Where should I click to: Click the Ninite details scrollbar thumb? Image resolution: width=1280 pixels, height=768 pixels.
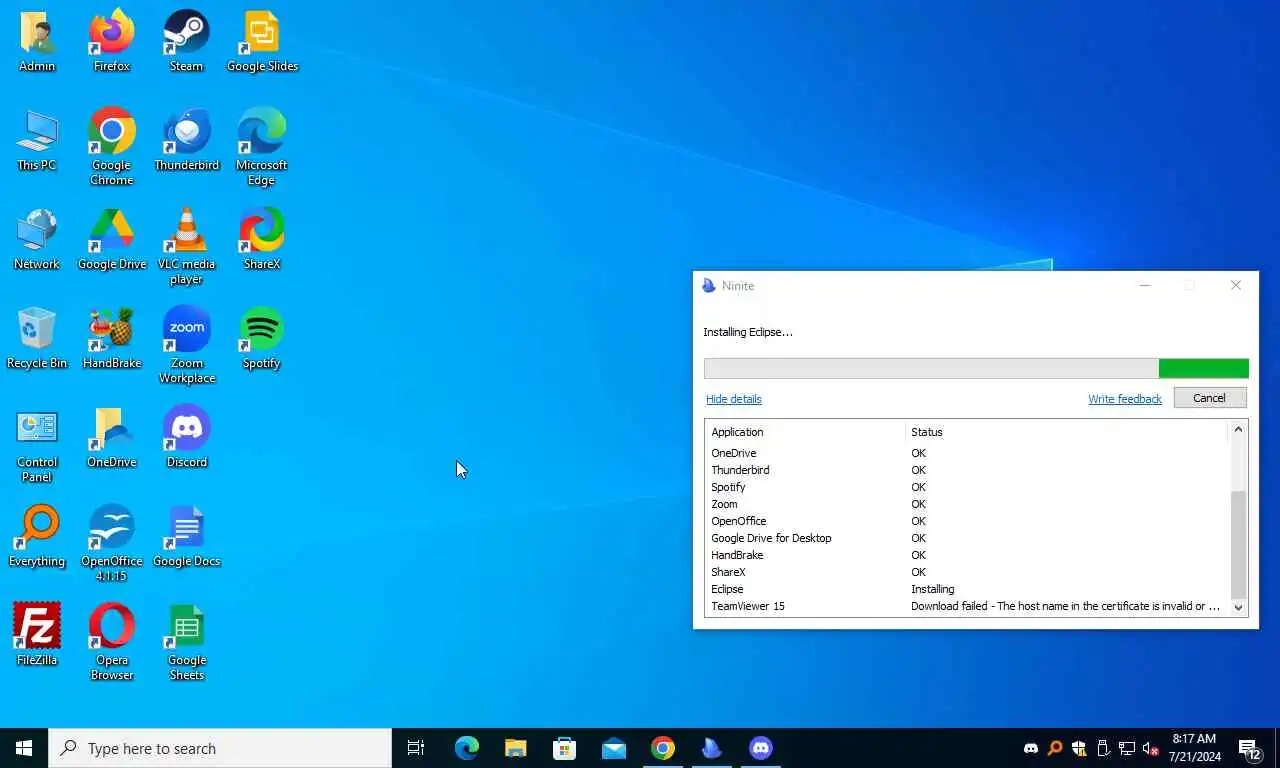(x=1238, y=544)
